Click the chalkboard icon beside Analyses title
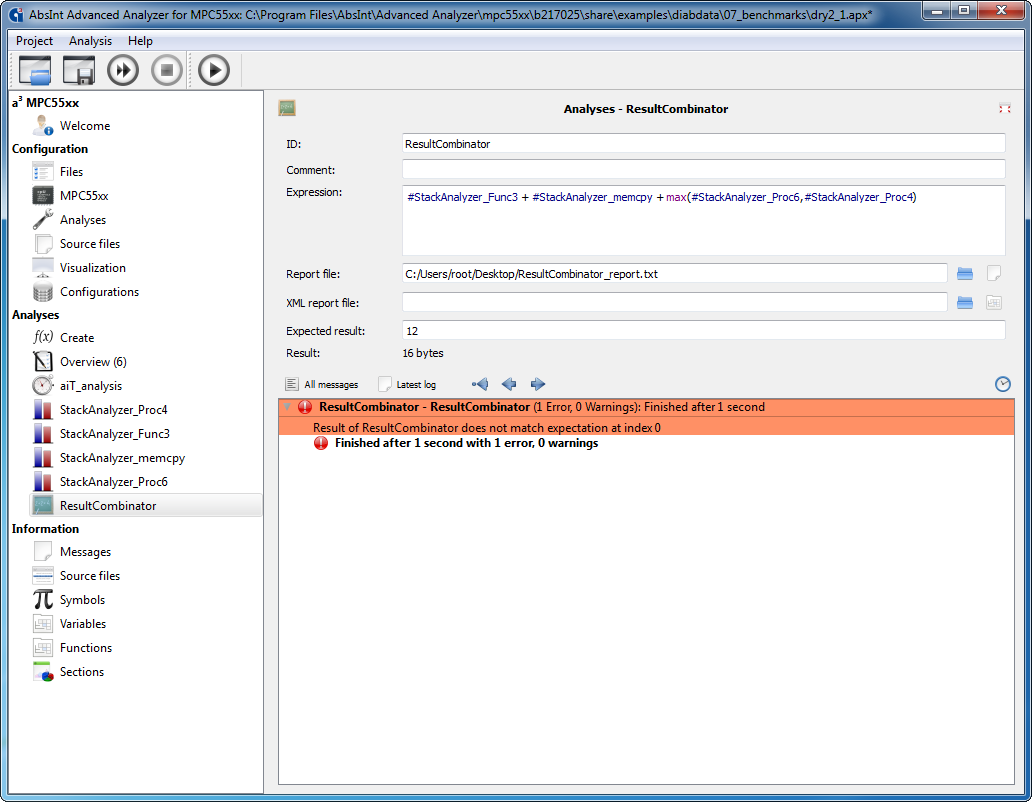 click(287, 108)
